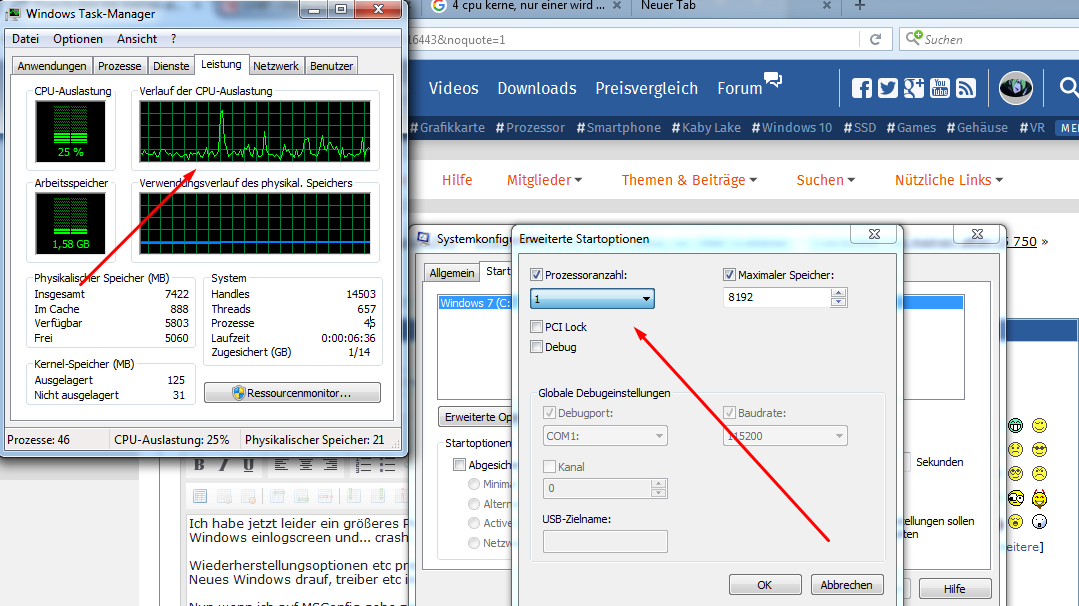Click the Maximaler Speicher 8192 field
Image resolution: width=1079 pixels, height=606 pixels.
(x=777, y=297)
